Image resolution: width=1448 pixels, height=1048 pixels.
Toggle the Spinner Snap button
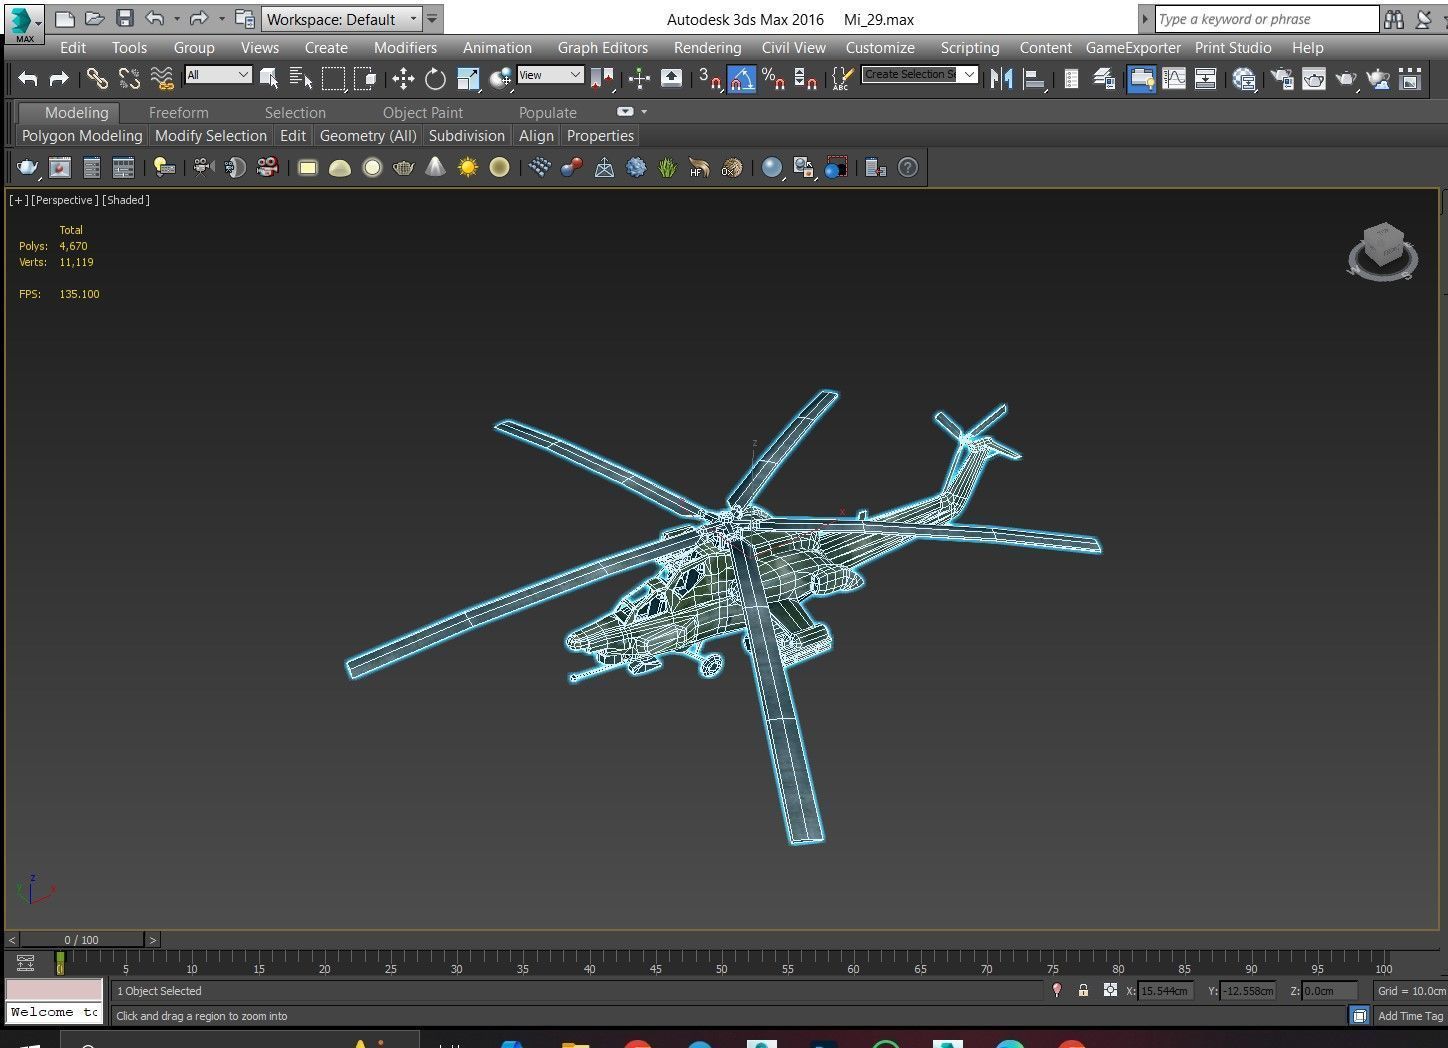tap(805, 78)
